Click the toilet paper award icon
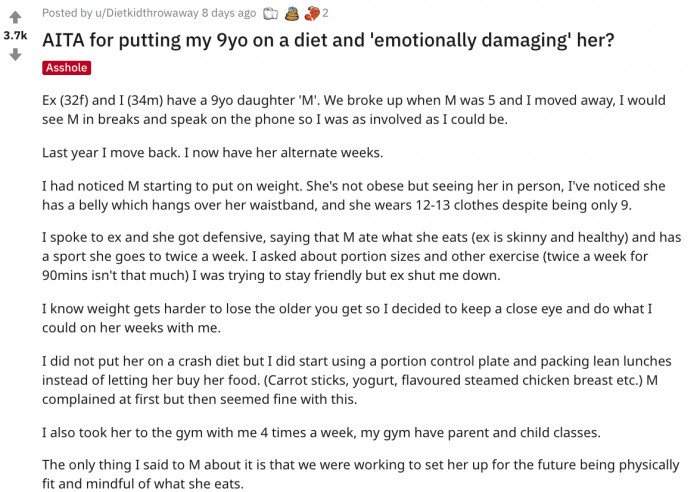This screenshot has height=492, width=700. pos(270,14)
